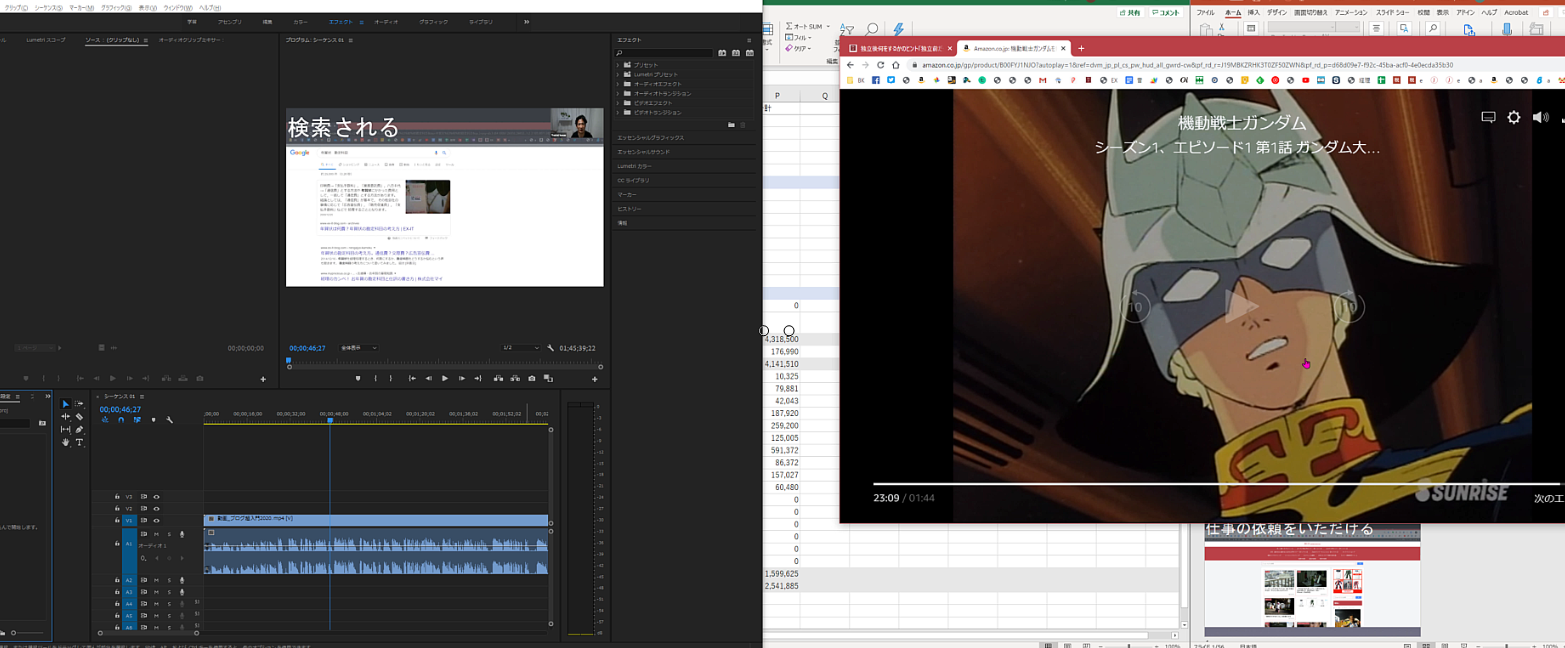Open the エッセンシャルグラフィックス panel
This screenshot has width=1565, height=648.
point(650,137)
